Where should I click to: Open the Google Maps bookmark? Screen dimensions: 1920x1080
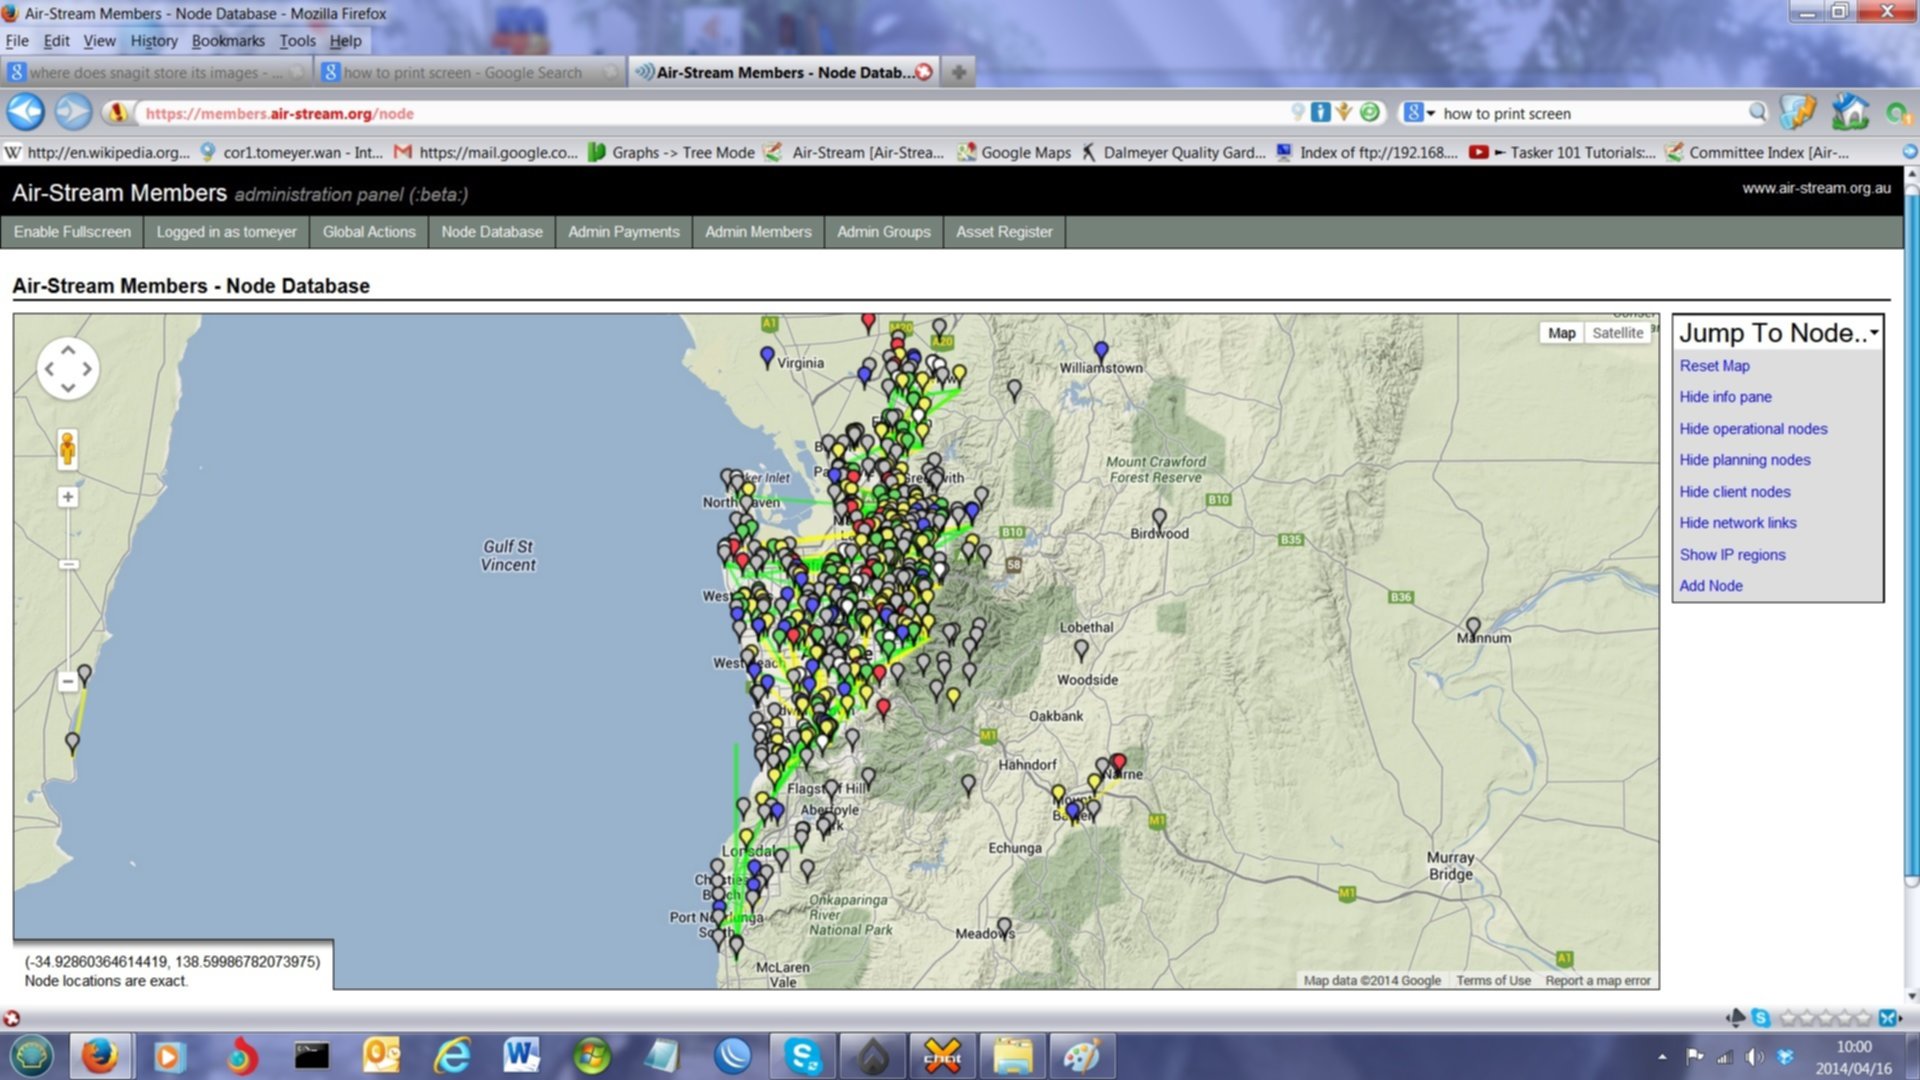[1013, 153]
